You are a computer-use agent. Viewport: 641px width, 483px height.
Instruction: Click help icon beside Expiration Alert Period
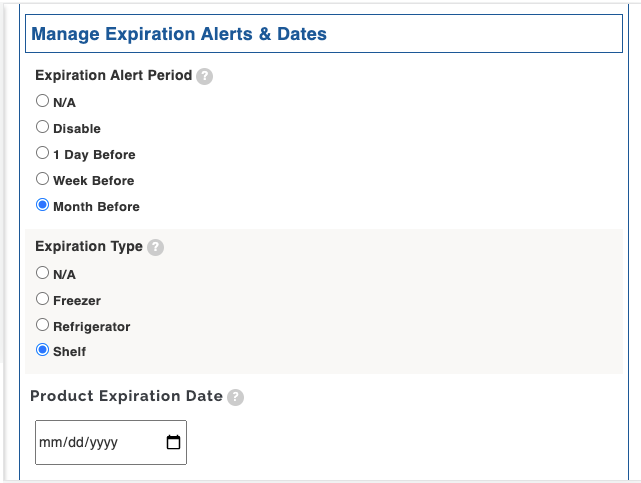pos(204,76)
